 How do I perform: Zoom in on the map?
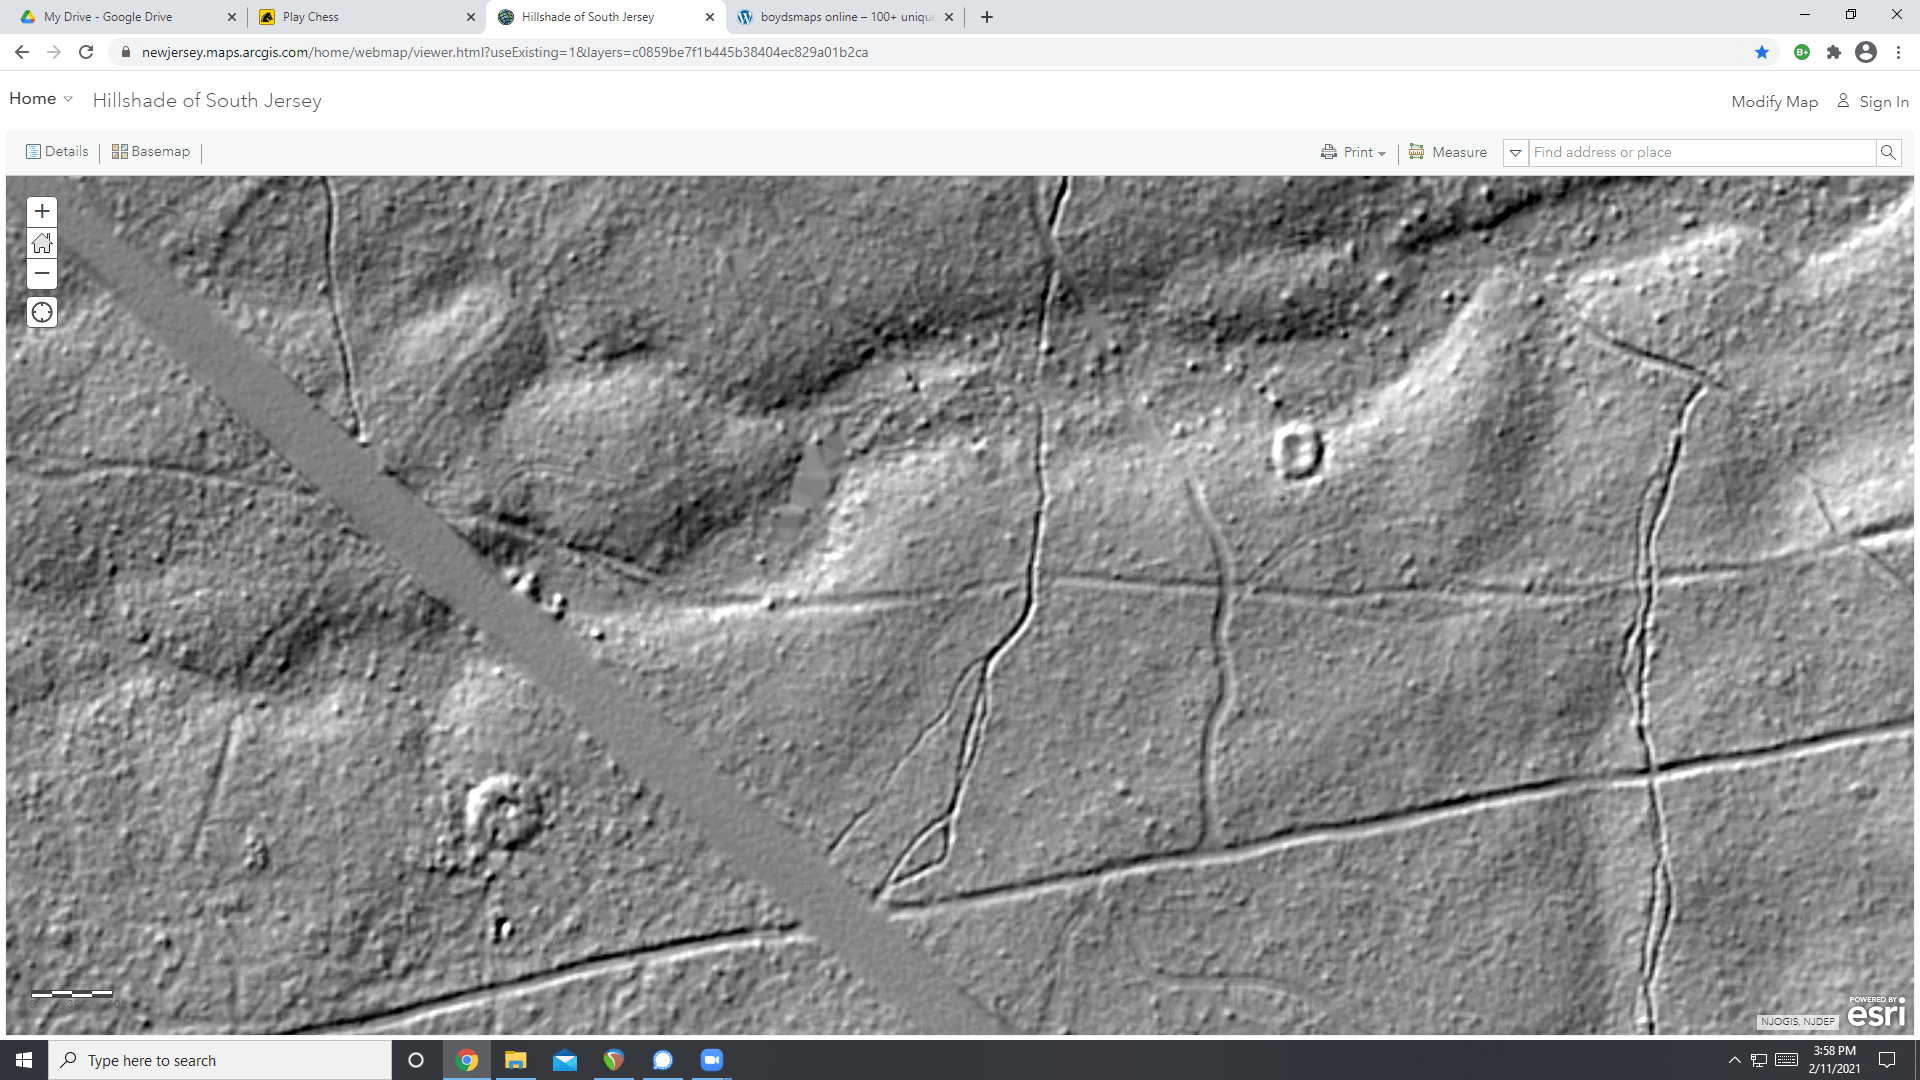(x=42, y=211)
